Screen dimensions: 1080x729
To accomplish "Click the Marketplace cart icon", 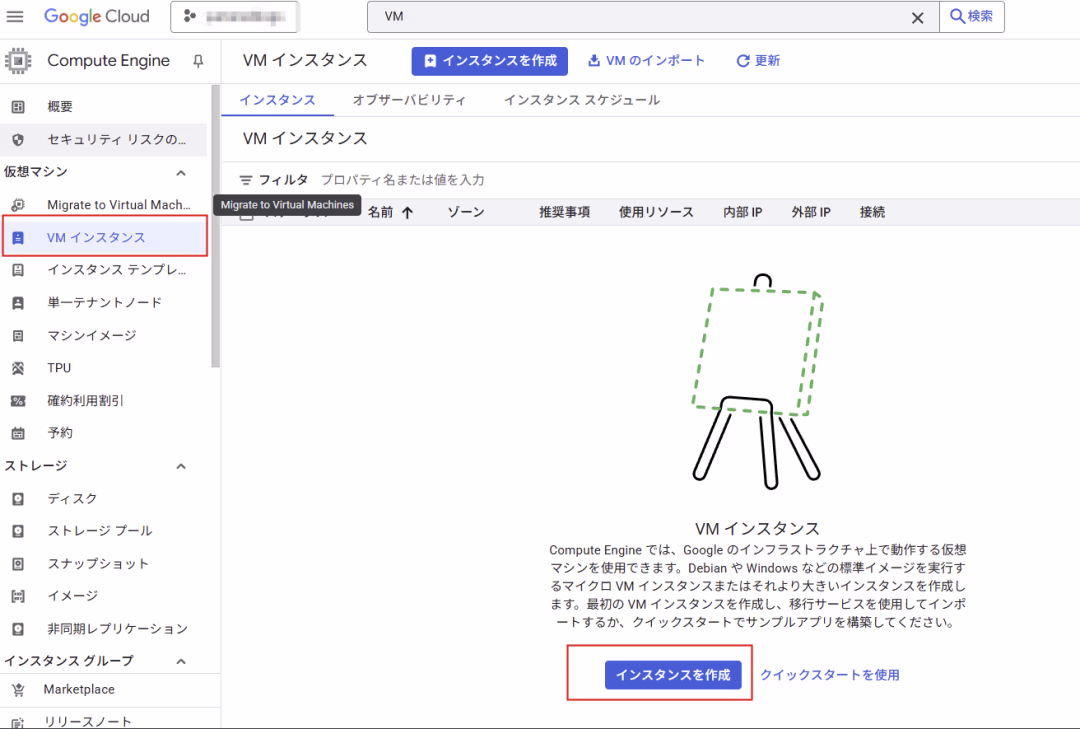I will (x=18, y=690).
